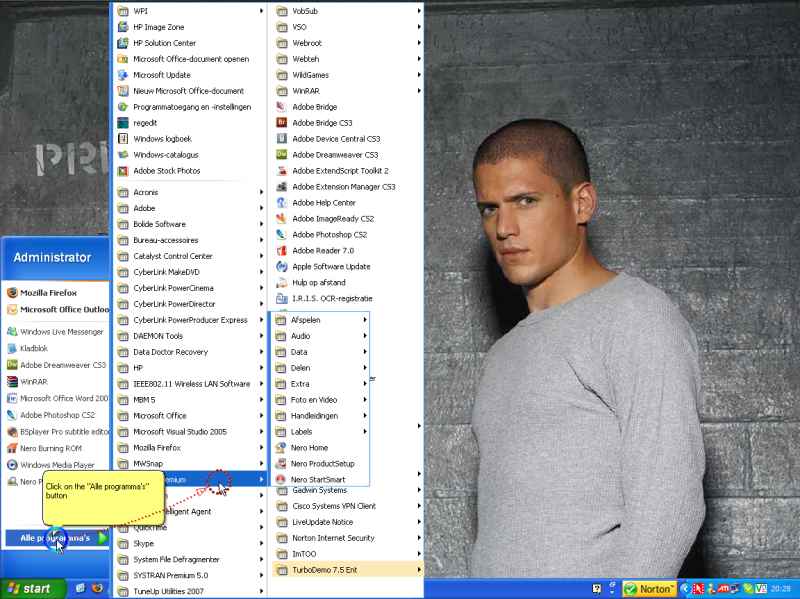
Task: Click Microsoft Office-document openen
Action: click(189, 59)
